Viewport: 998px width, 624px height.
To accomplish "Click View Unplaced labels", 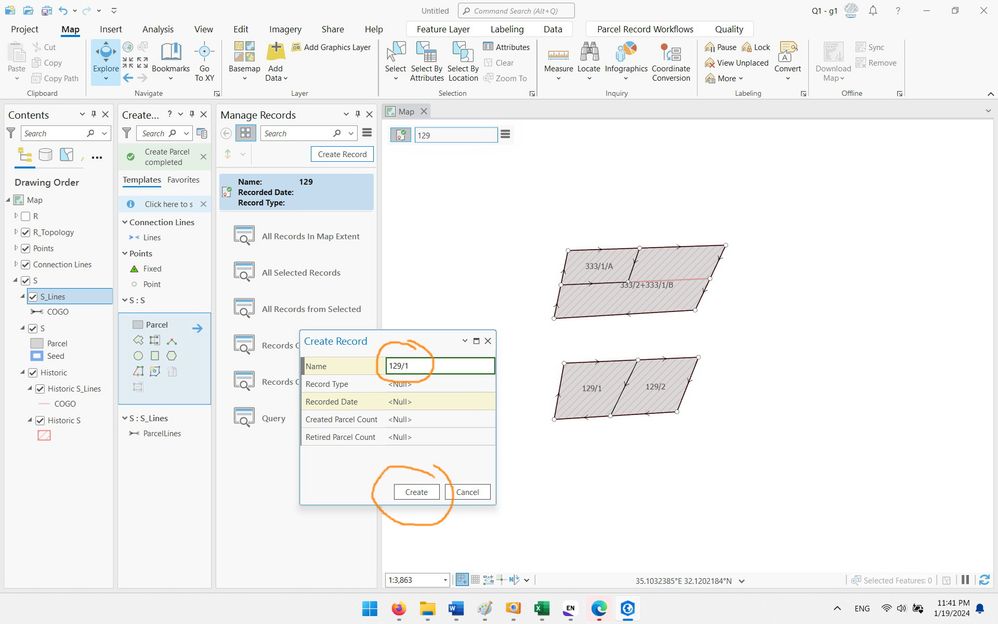I will pos(736,63).
